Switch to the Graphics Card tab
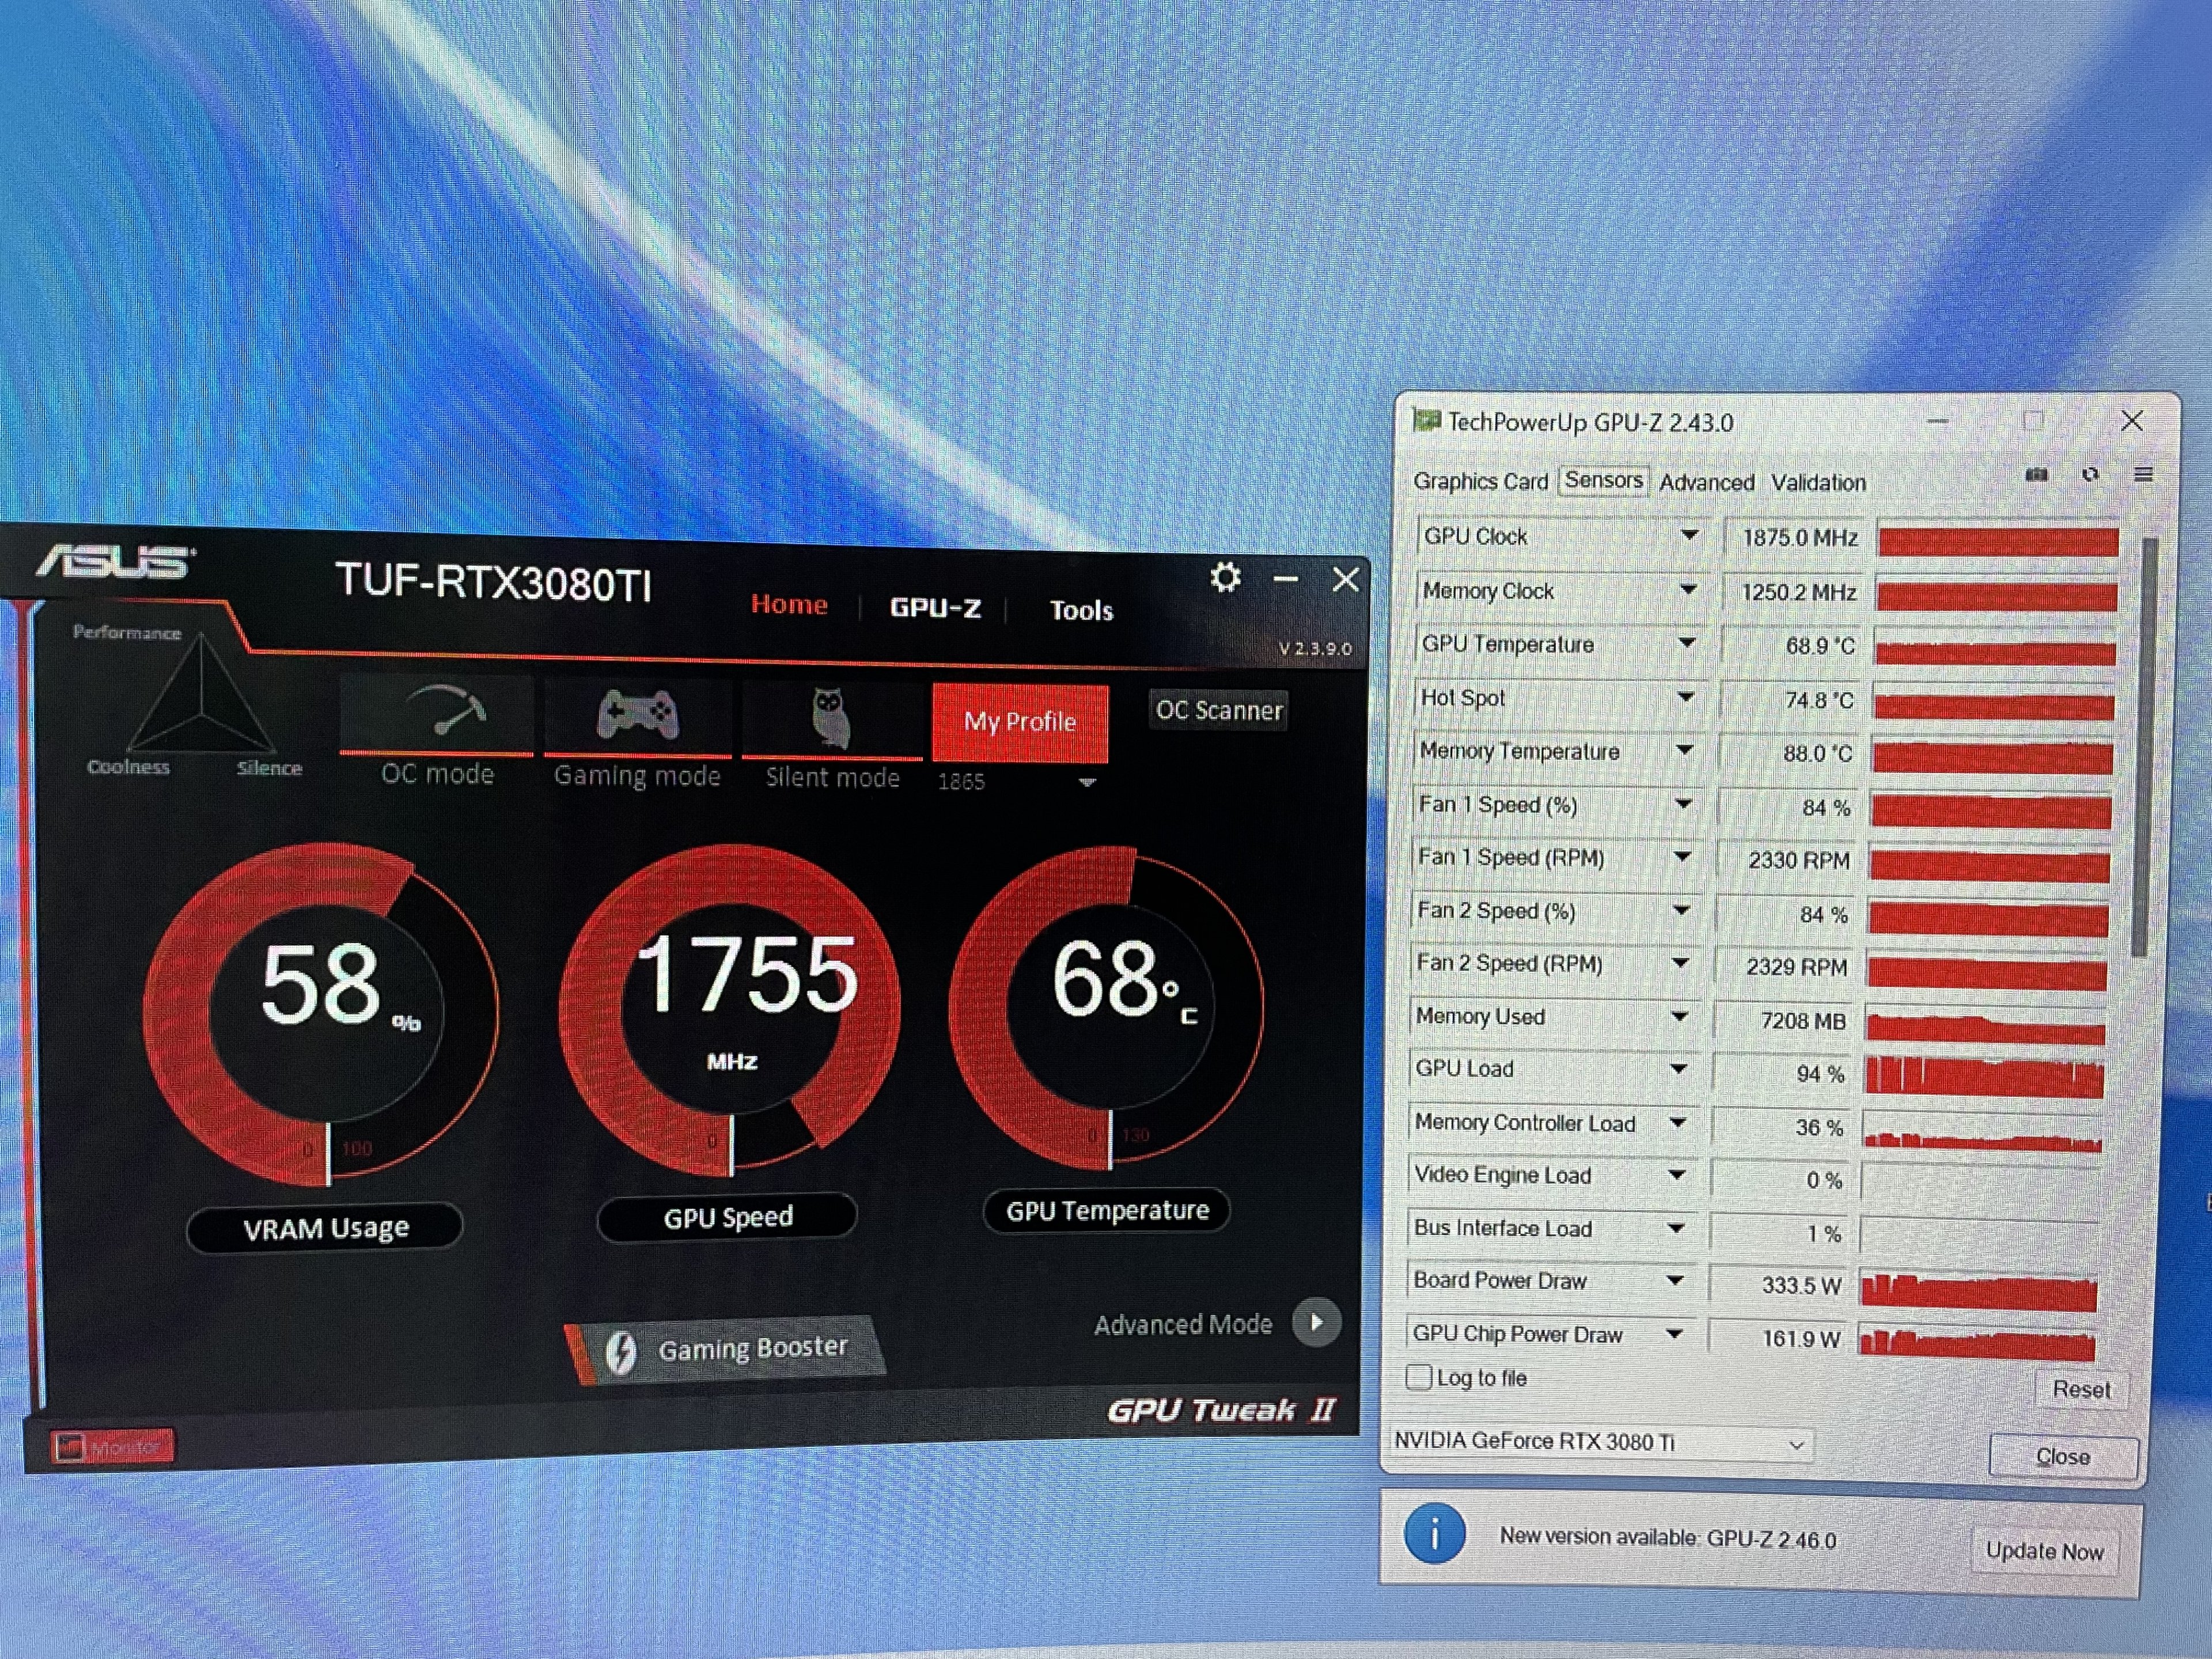Viewport: 2212px width, 1659px height. (1480, 481)
